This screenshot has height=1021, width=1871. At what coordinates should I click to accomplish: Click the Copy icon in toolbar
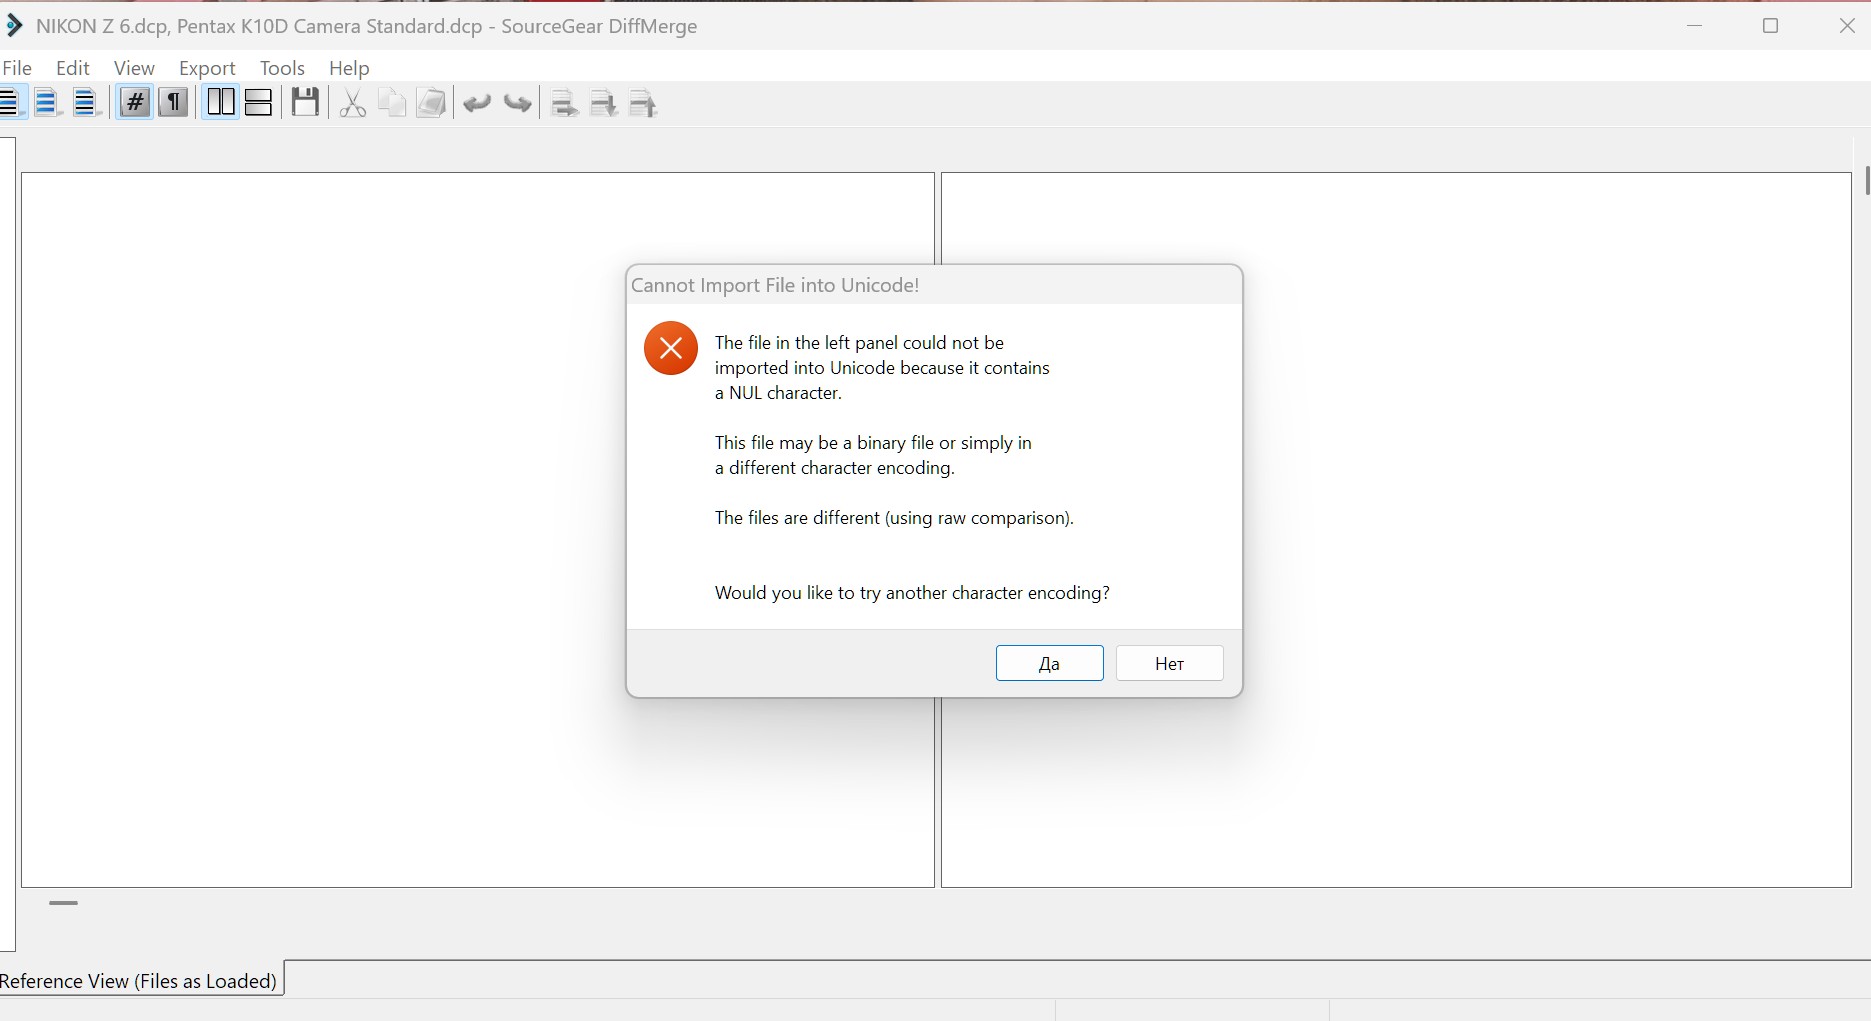[392, 103]
